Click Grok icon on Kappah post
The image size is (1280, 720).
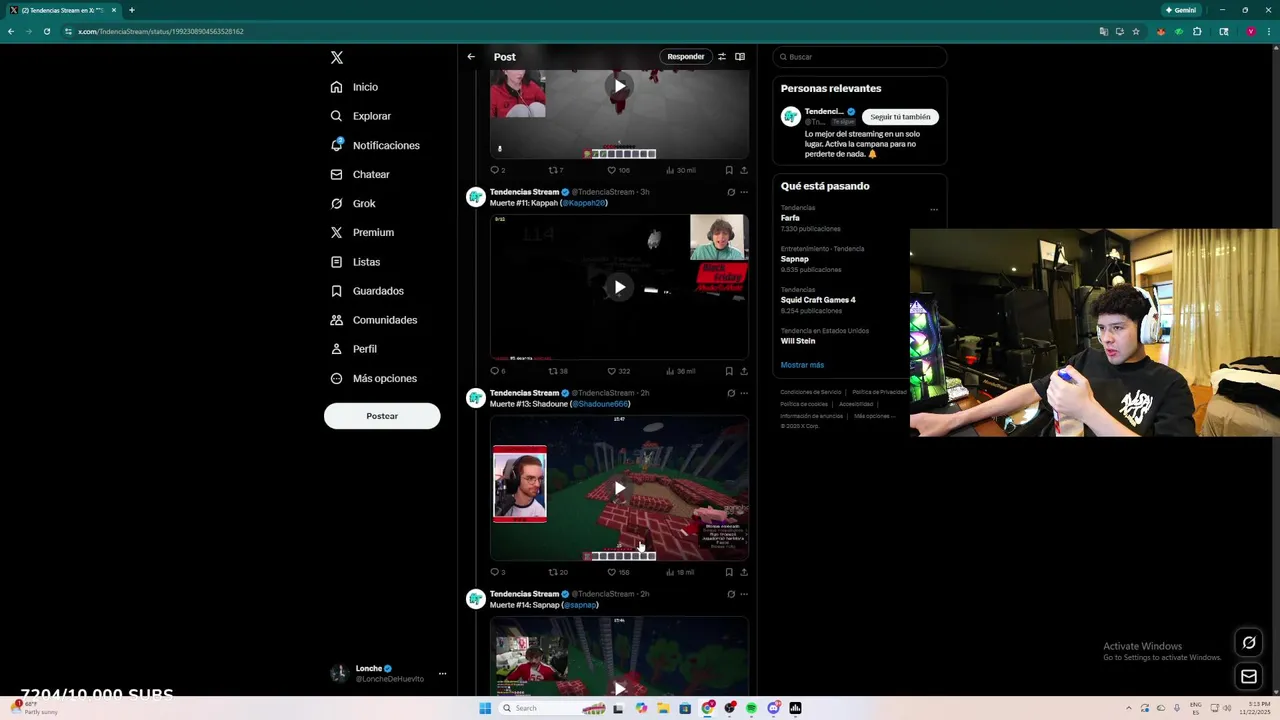(x=731, y=192)
